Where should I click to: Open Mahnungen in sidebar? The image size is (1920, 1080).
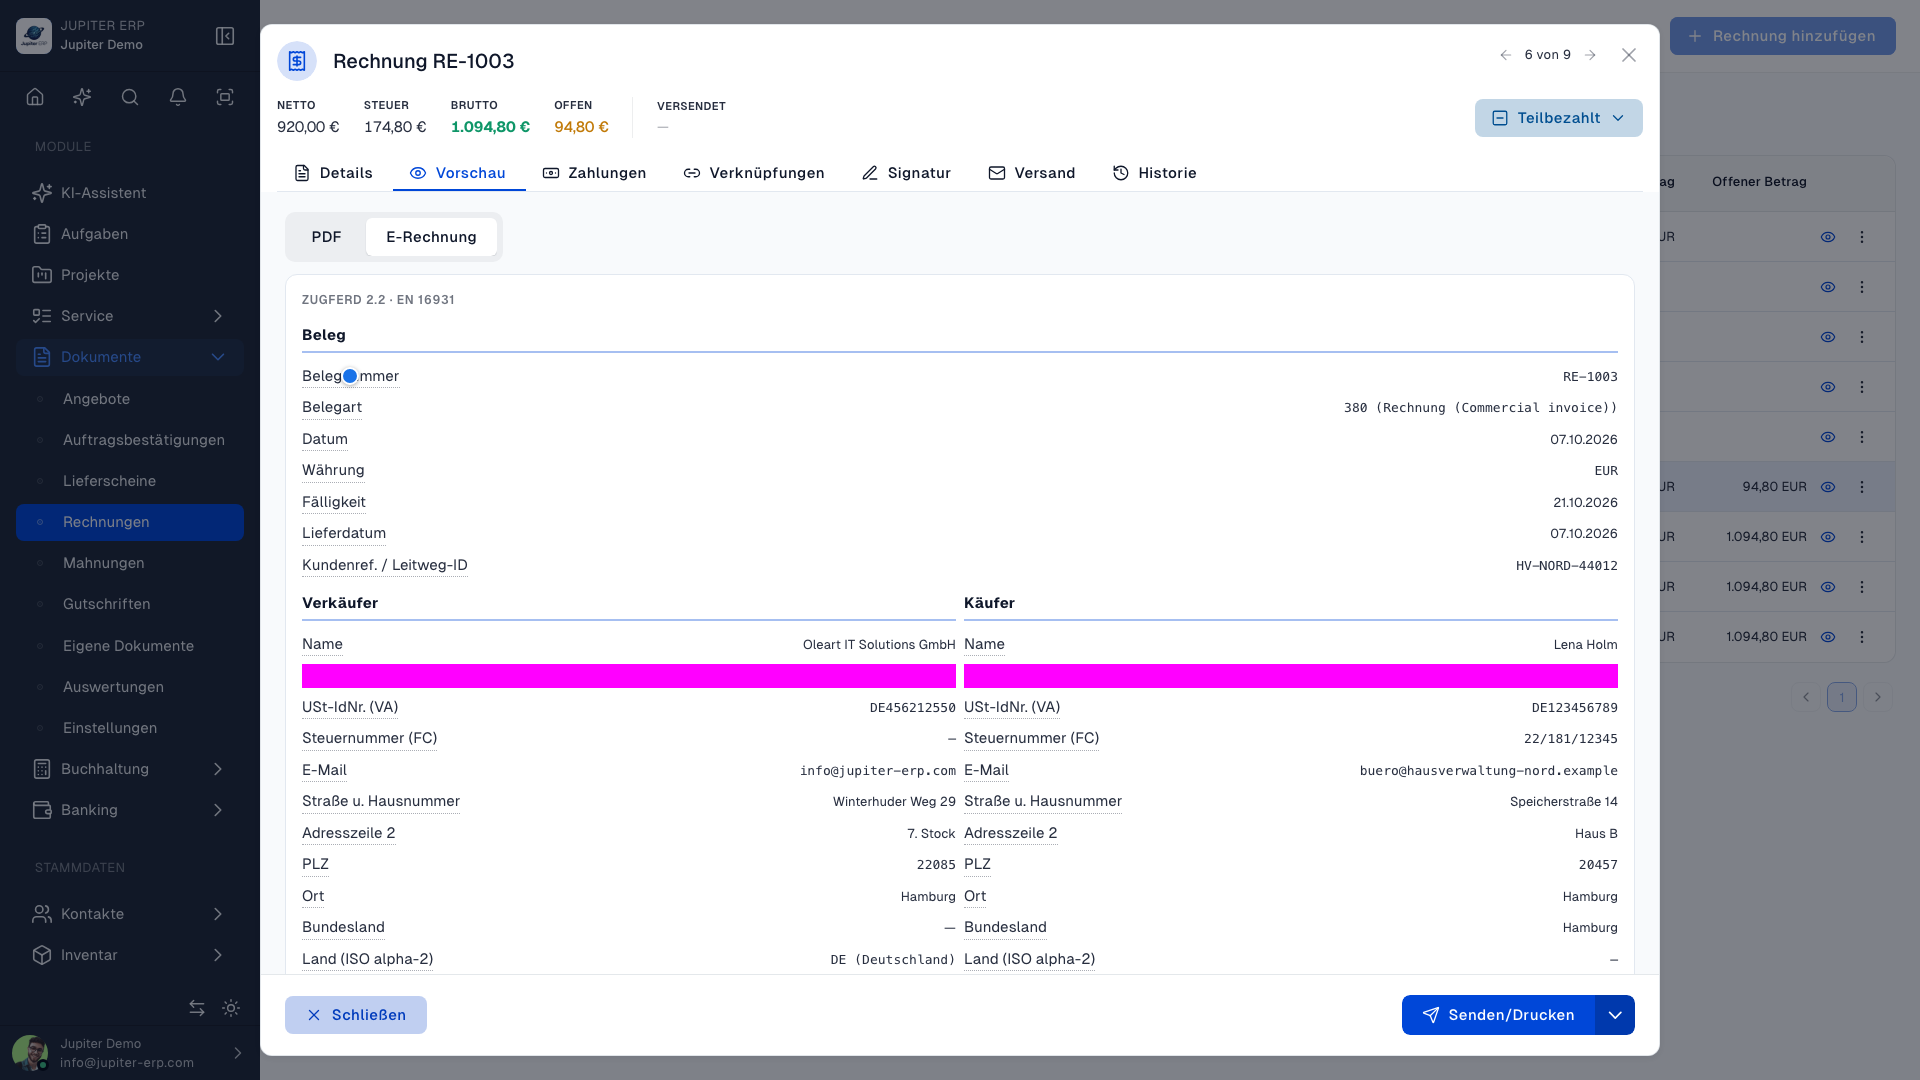click(130, 563)
